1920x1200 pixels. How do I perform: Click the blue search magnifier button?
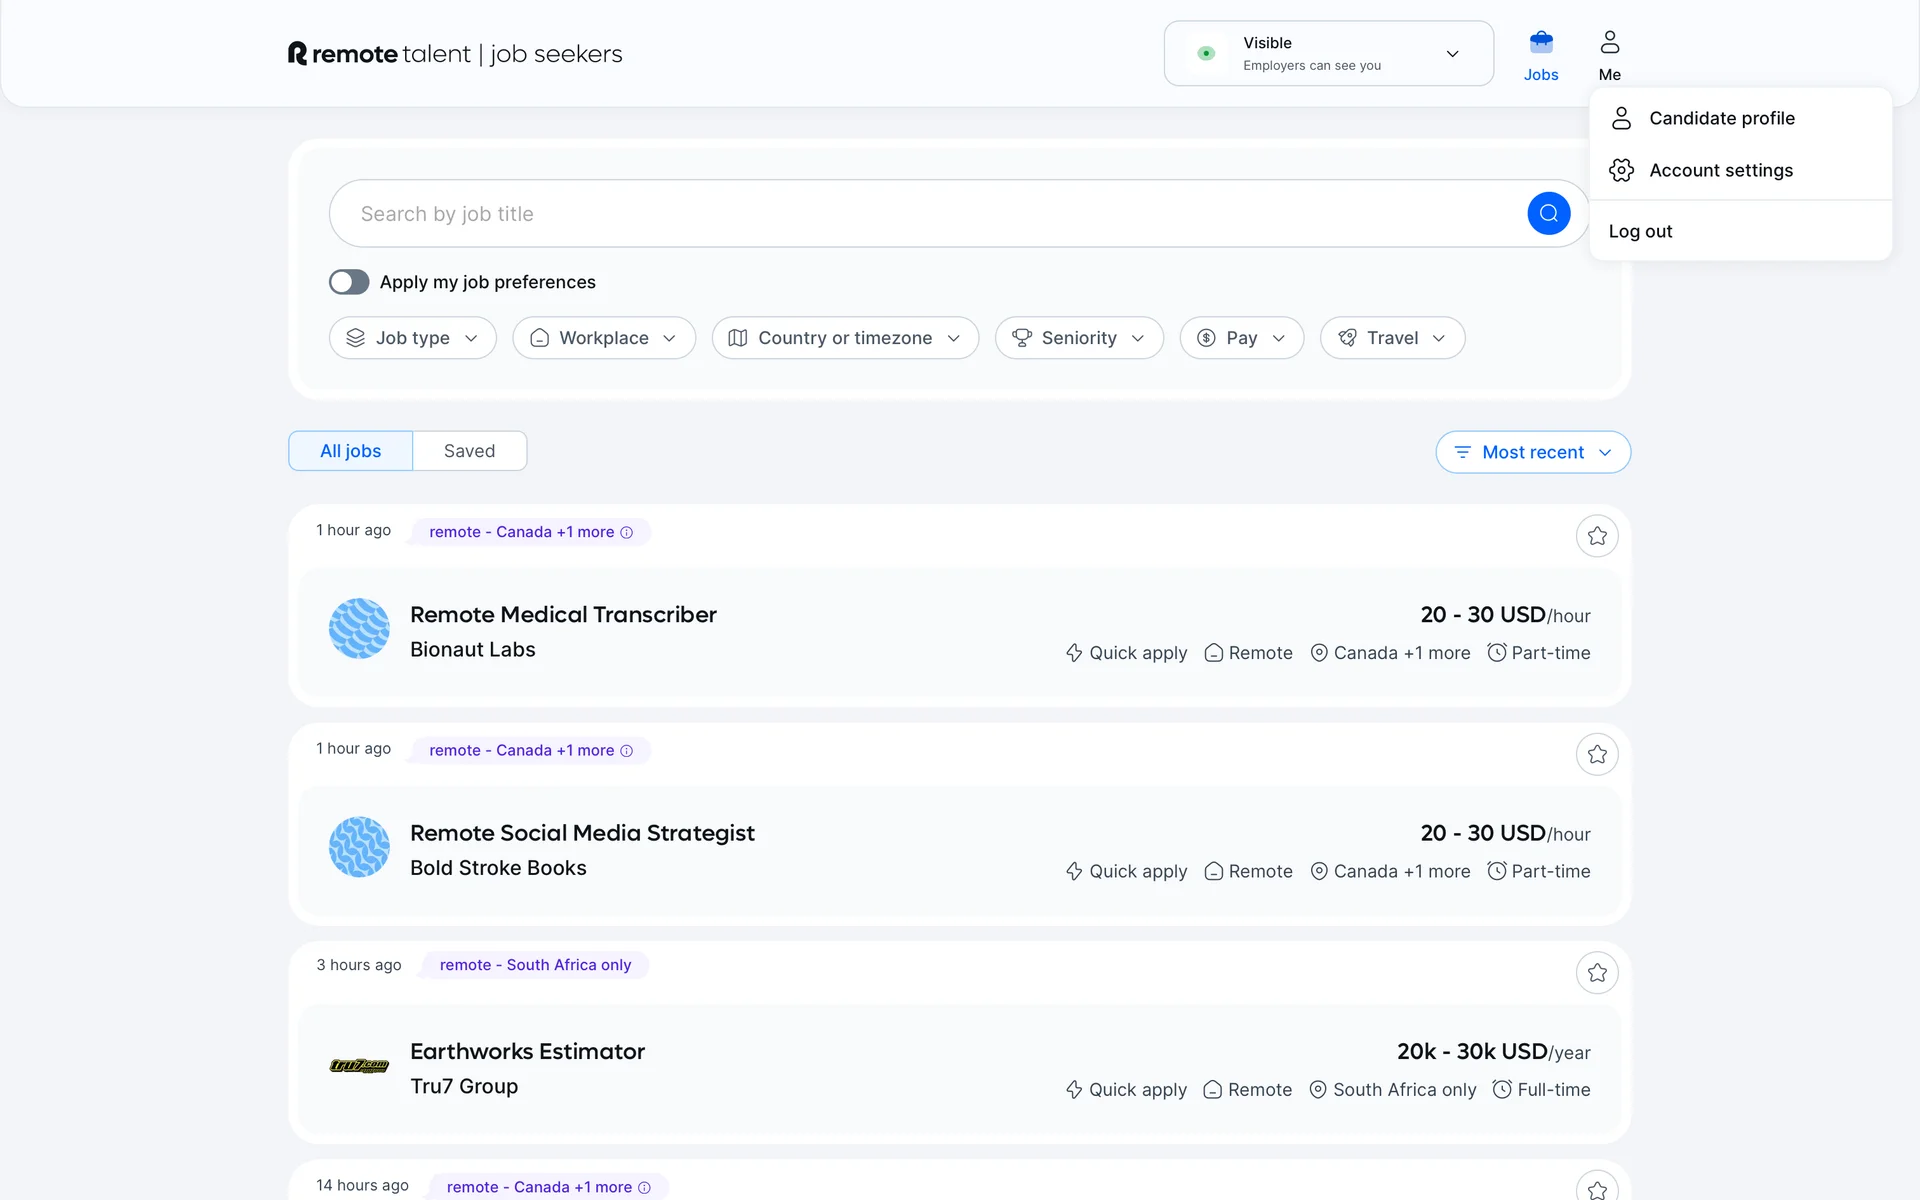click(1548, 213)
